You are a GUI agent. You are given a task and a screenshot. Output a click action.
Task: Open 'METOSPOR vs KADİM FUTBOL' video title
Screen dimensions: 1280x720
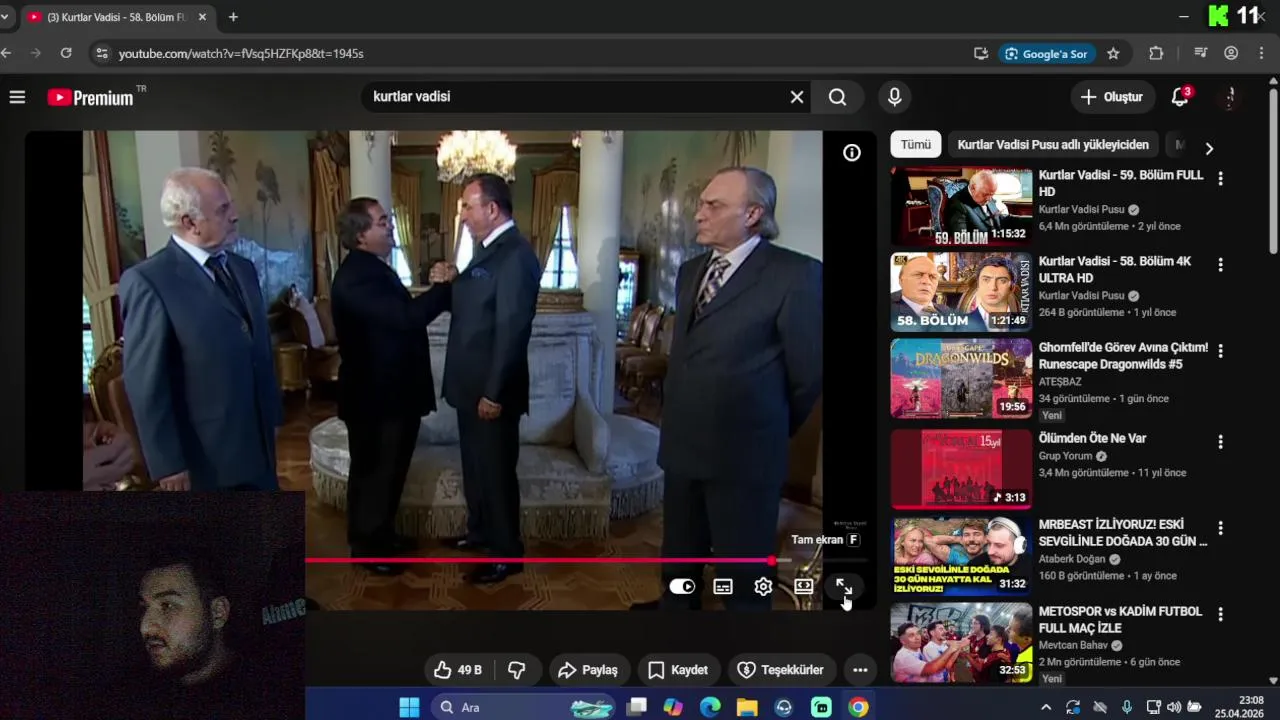click(1120, 619)
